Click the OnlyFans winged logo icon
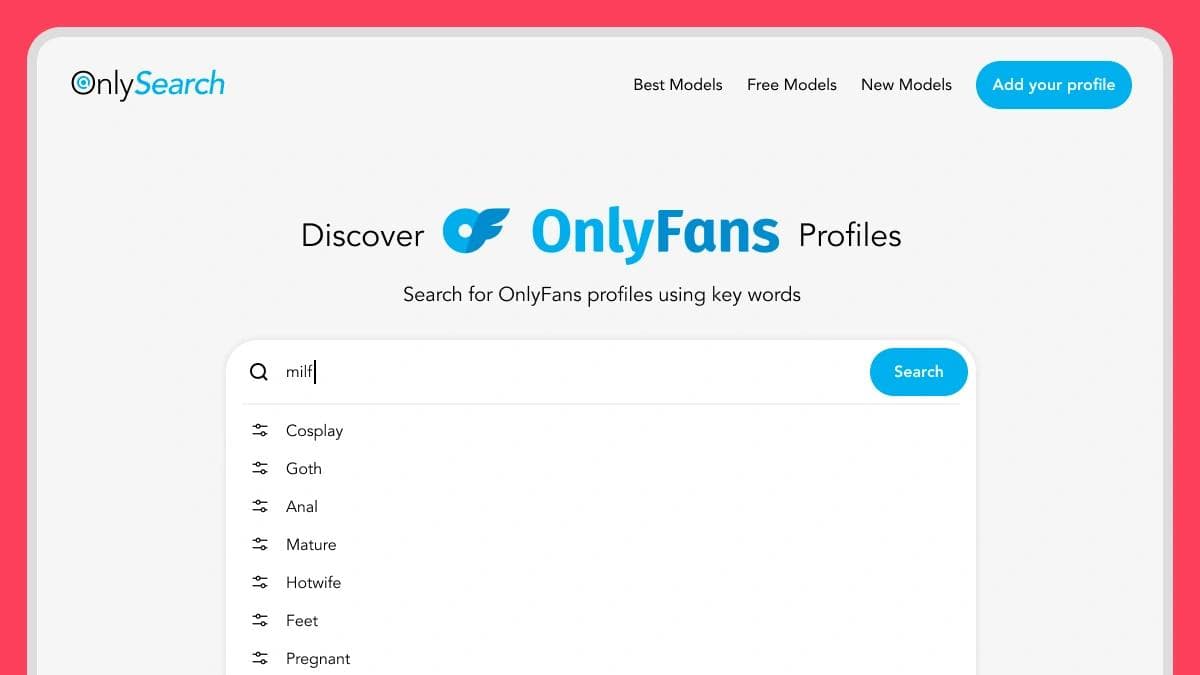Image resolution: width=1200 pixels, height=675 pixels. click(x=479, y=231)
